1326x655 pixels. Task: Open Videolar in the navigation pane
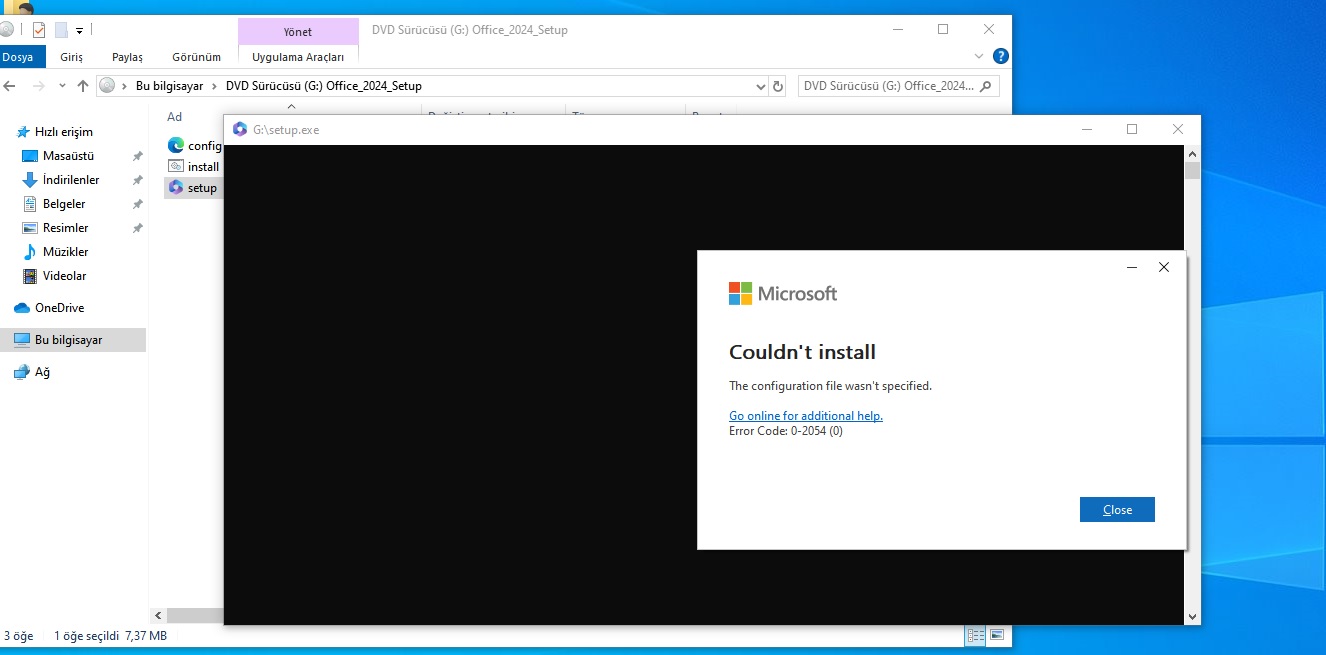click(x=64, y=276)
